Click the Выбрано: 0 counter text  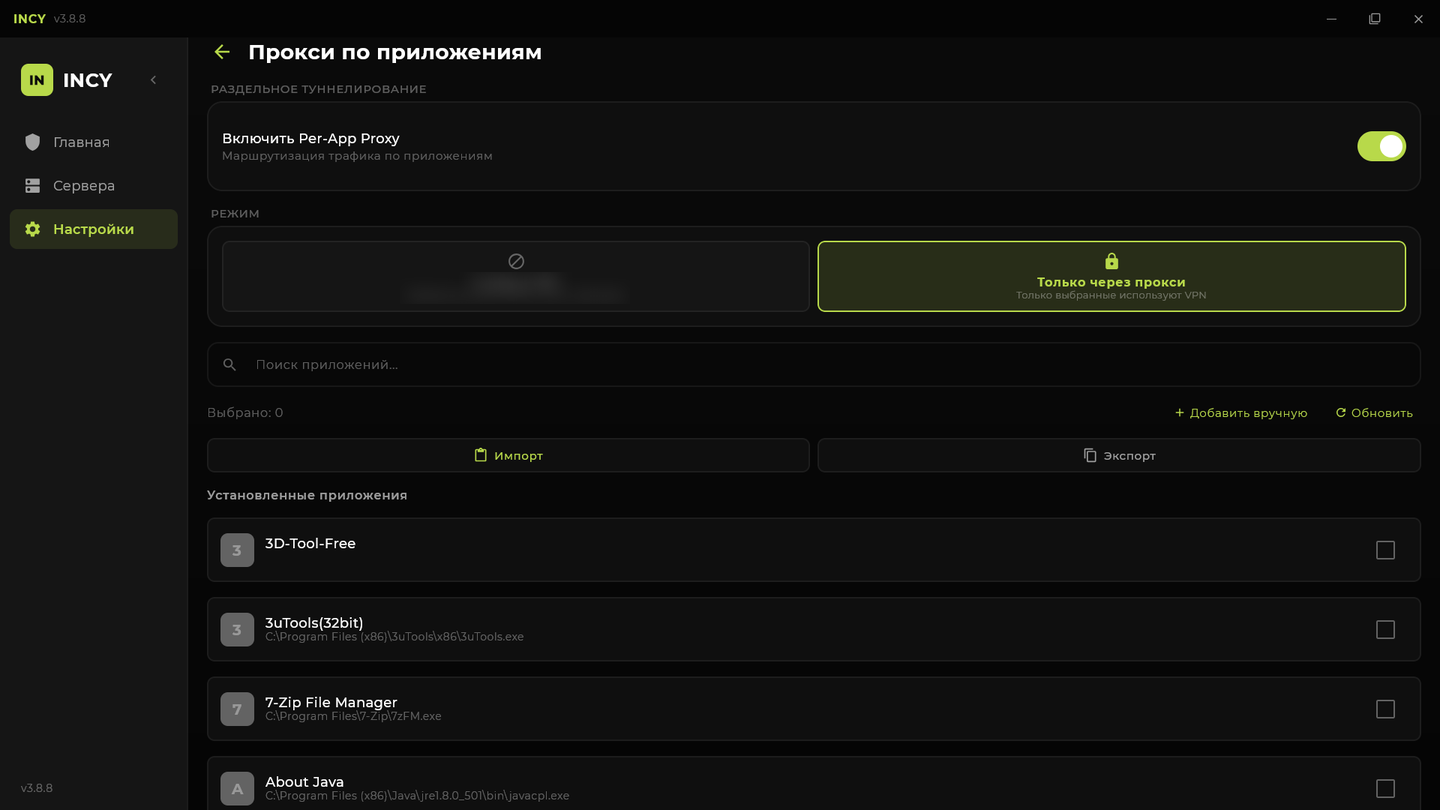(245, 413)
